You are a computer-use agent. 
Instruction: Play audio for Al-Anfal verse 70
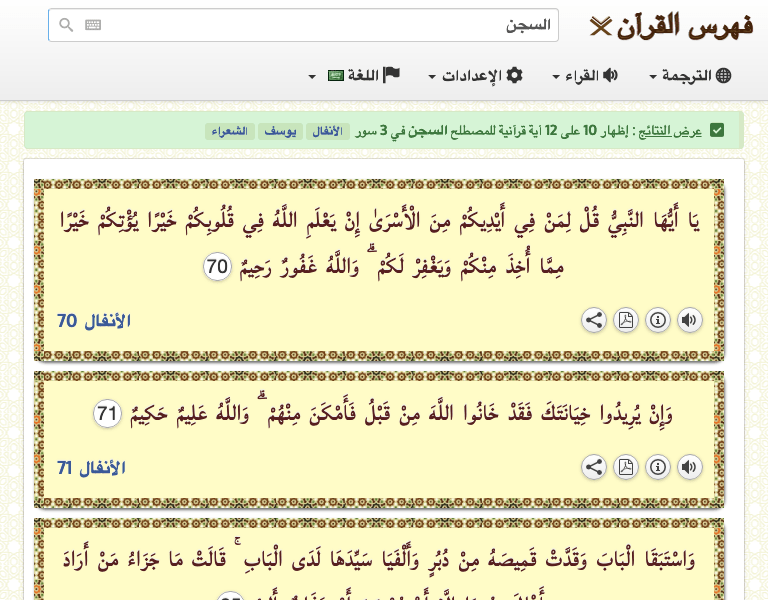point(690,320)
